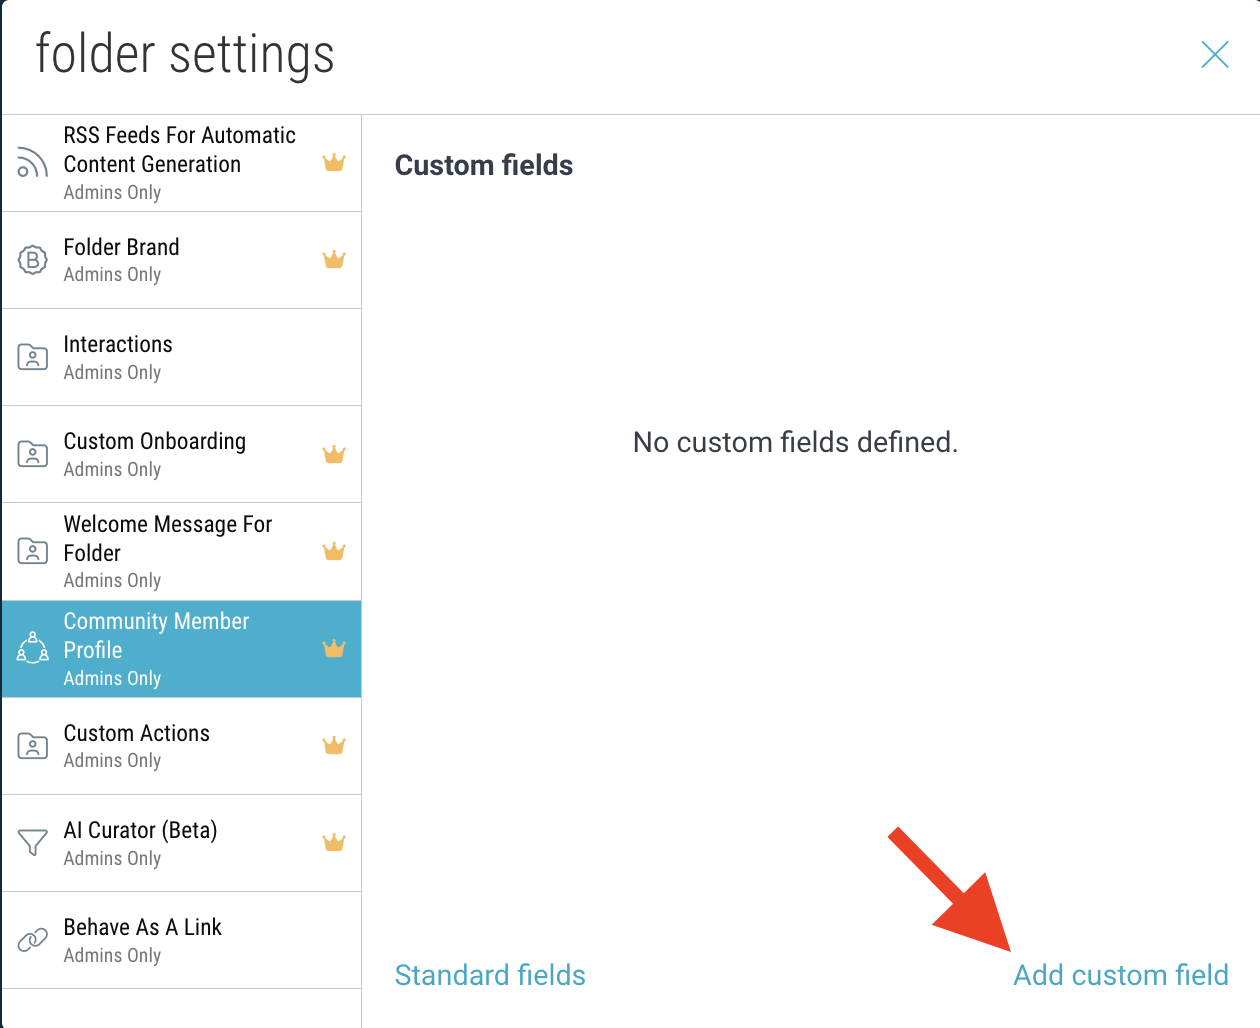Click the Interactions folder-person icon
This screenshot has height=1028, width=1260.
[32, 357]
